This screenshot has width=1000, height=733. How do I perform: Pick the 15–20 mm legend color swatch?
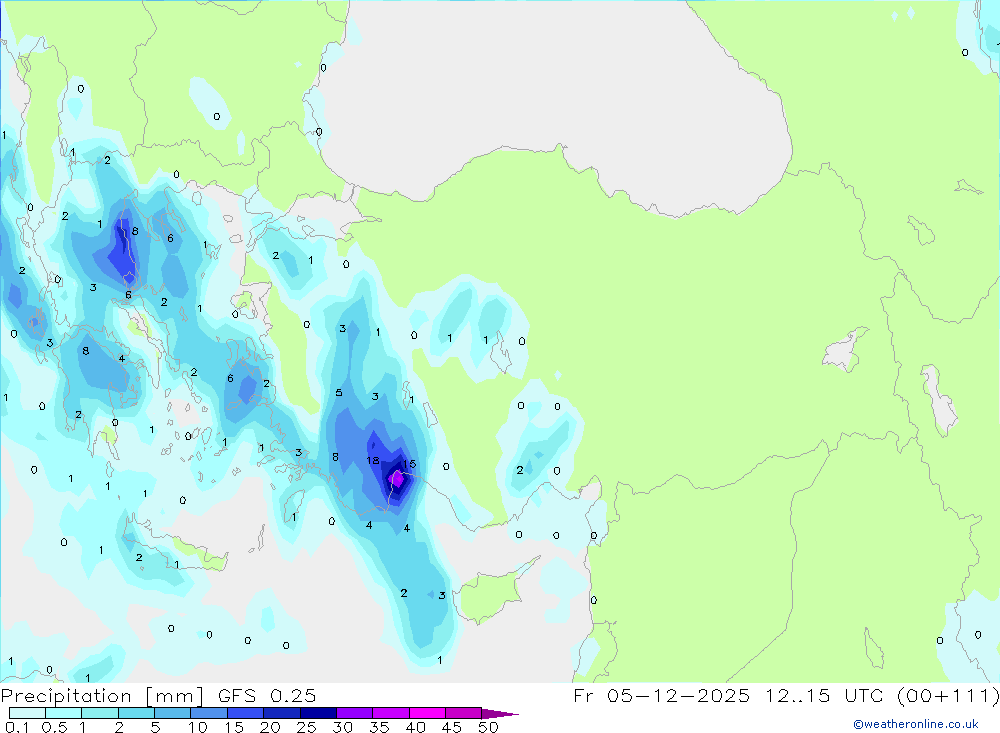coord(245,713)
